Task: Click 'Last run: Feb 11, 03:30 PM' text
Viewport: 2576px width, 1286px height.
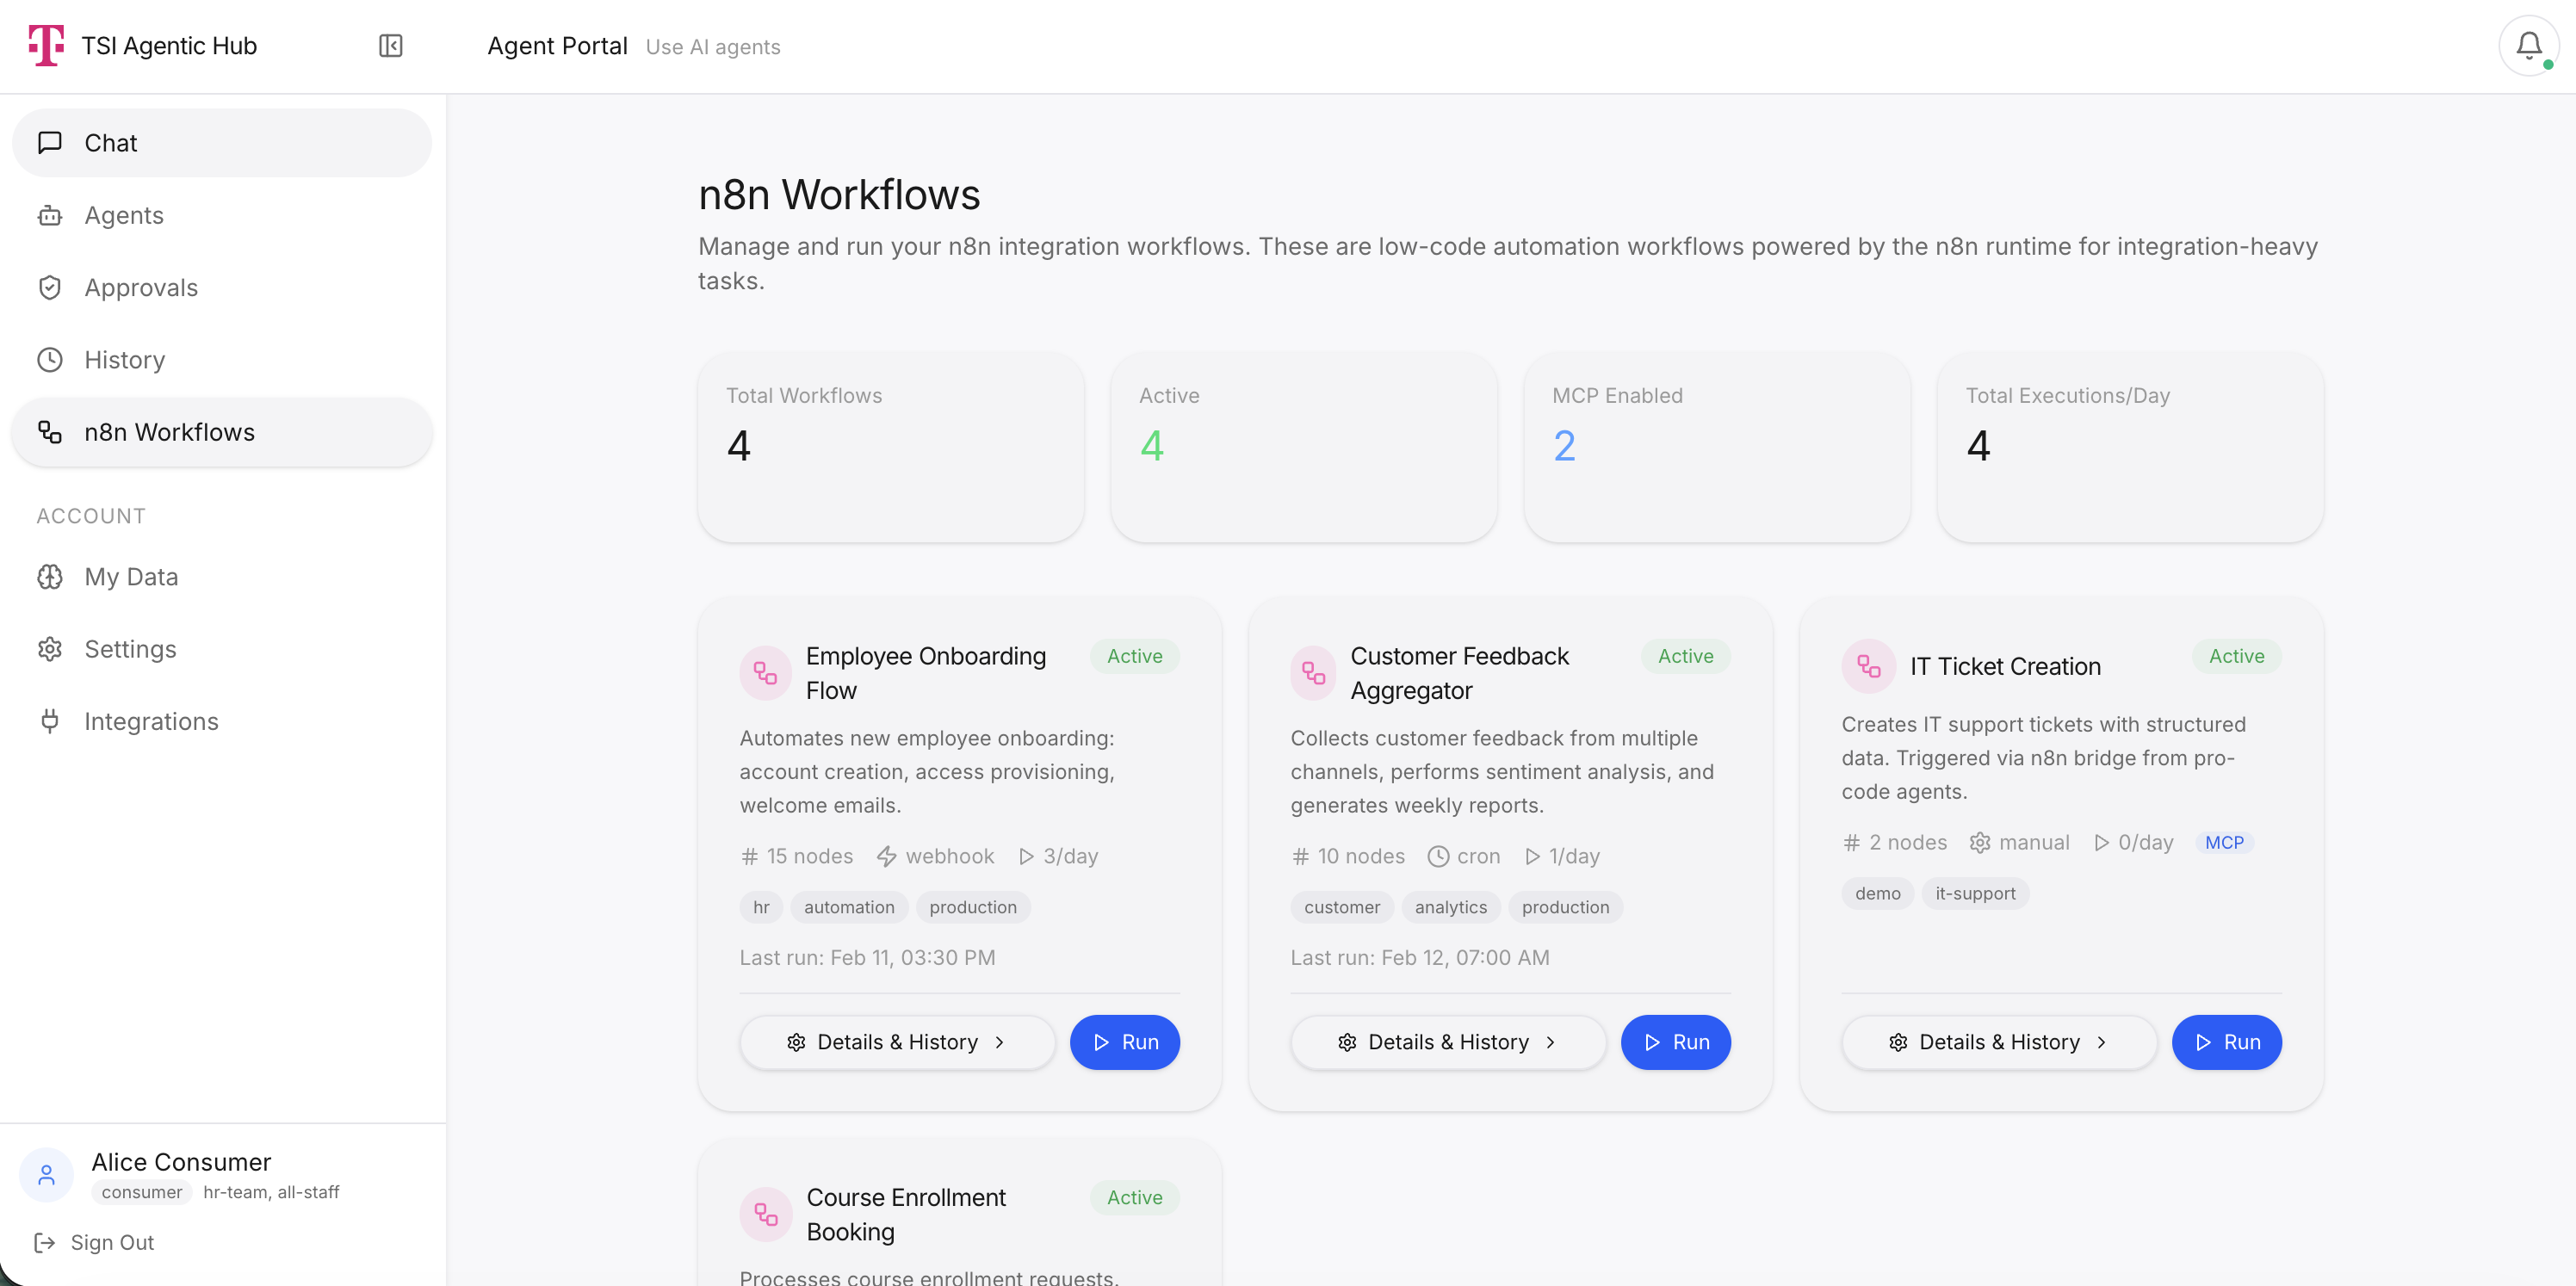Action: click(x=867, y=958)
